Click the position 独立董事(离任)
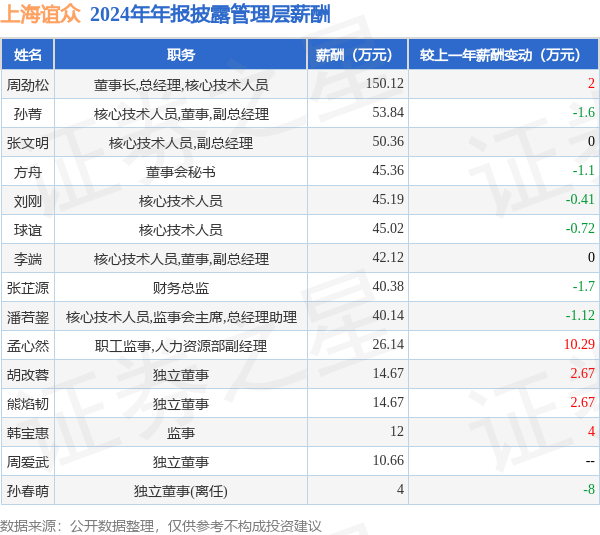The width and height of the screenshot is (600, 535). 181,491
